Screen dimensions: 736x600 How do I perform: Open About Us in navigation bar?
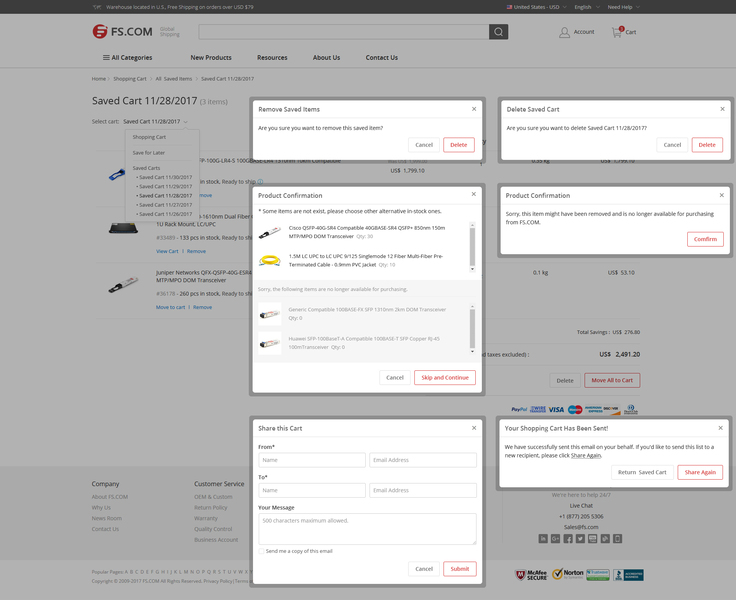tap(327, 57)
